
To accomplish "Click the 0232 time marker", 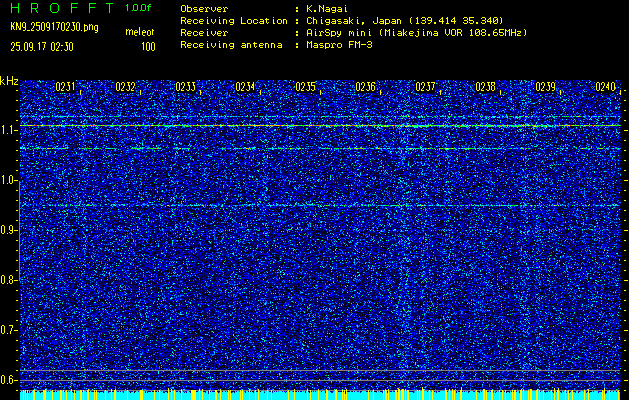I will (125, 87).
